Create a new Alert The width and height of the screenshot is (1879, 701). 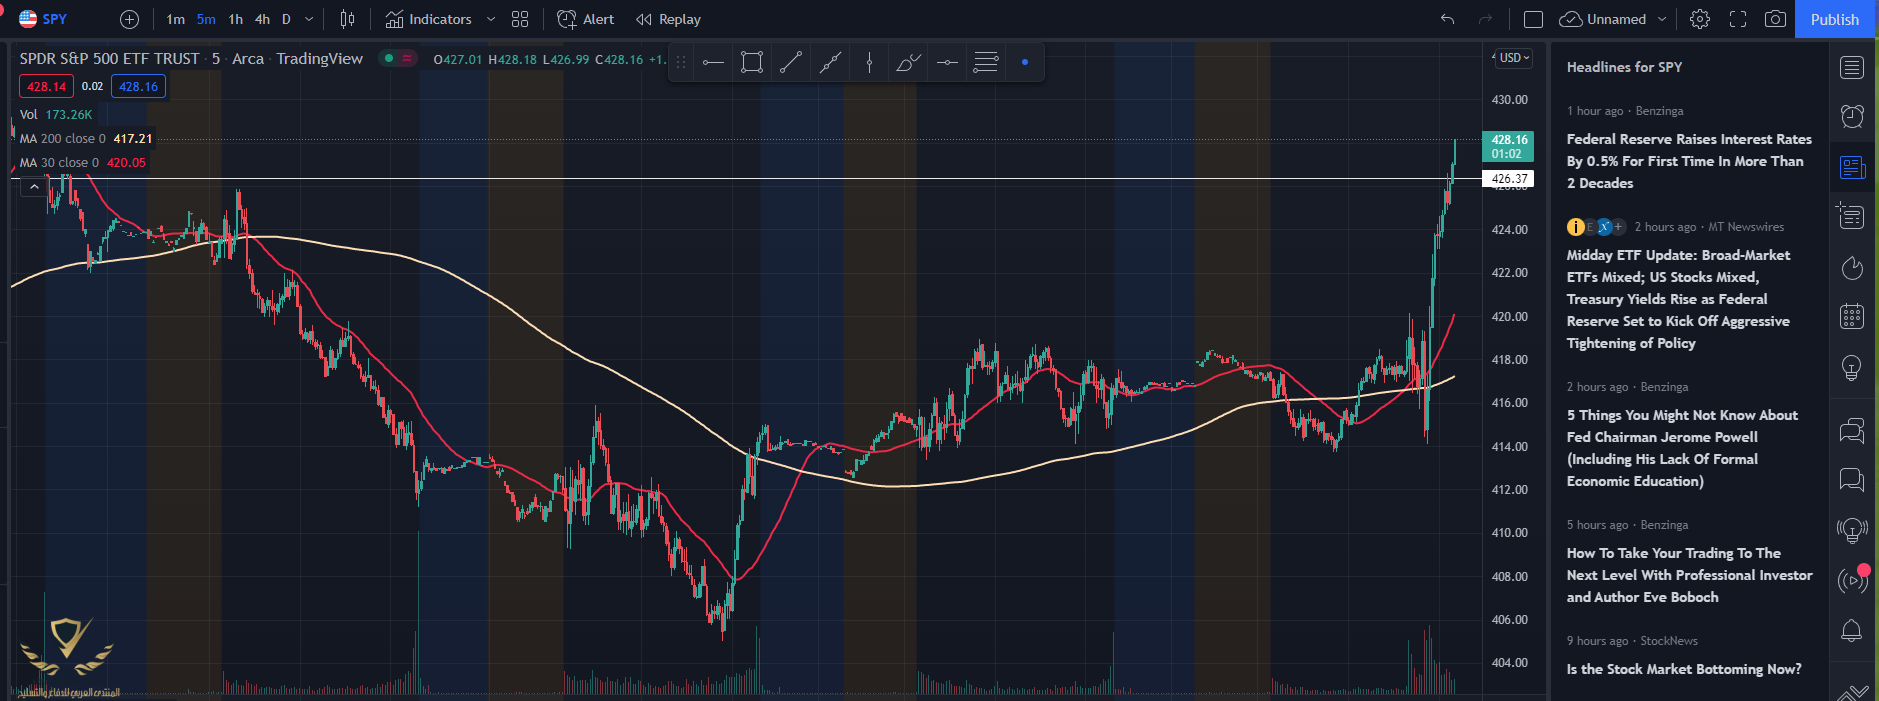[x=585, y=19]
